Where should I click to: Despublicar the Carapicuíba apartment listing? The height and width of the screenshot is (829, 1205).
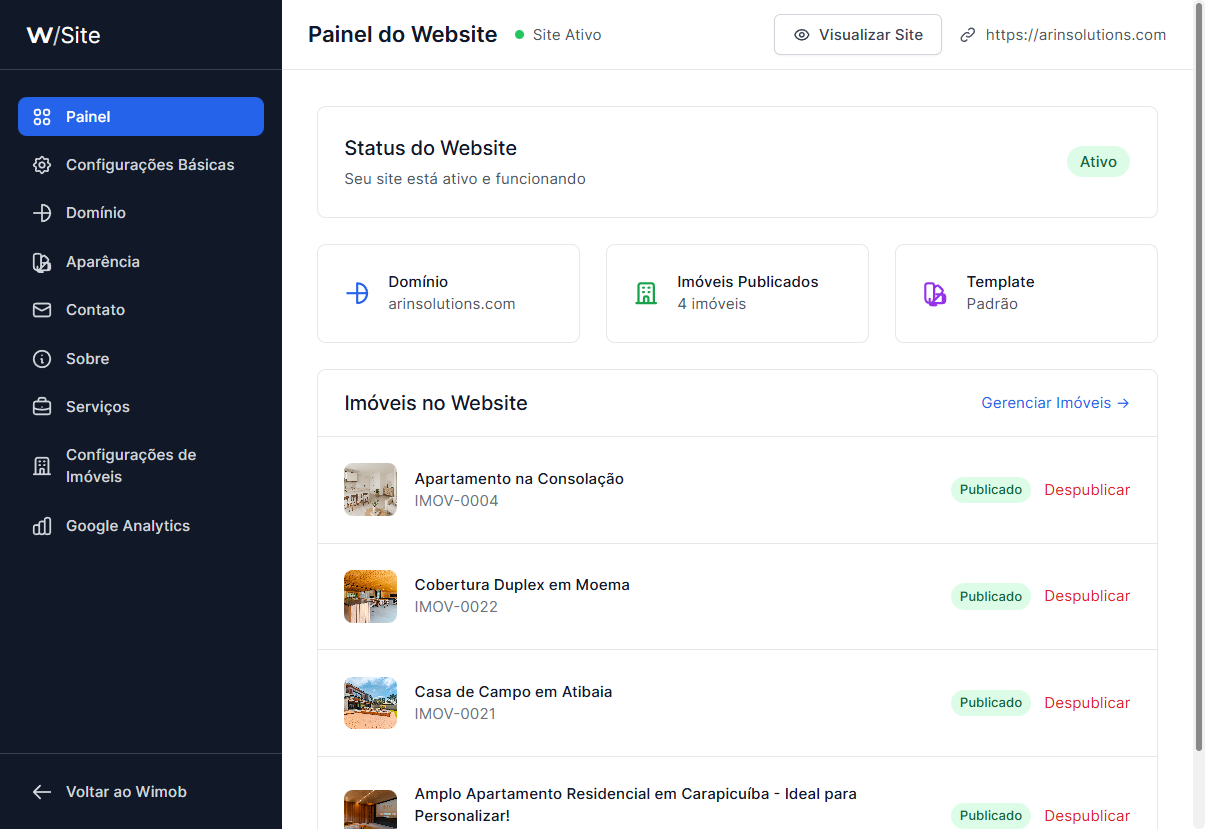pos(1087,816)
